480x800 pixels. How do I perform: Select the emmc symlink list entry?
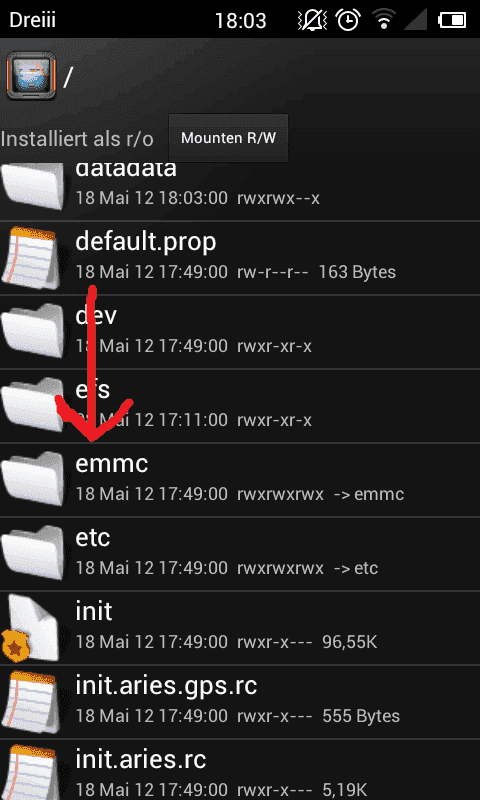point(240,480)
